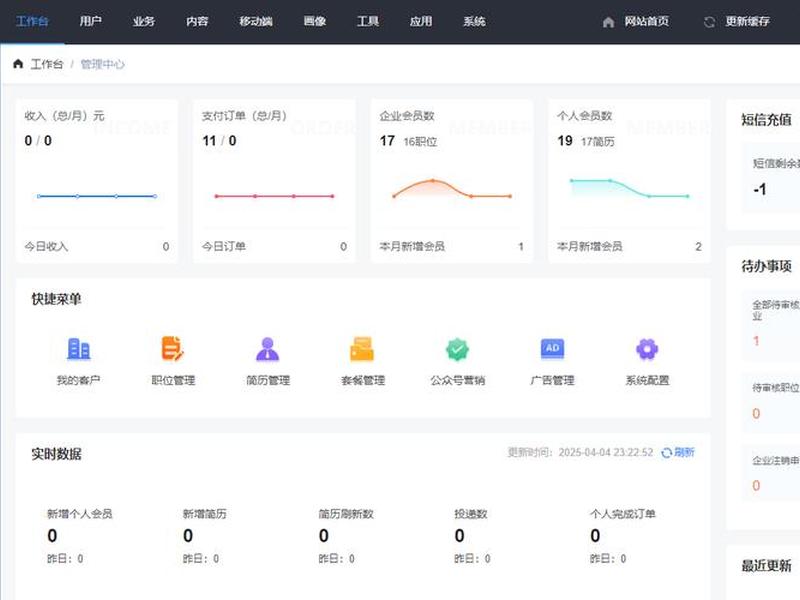Screen dimensions: 800x600
Task: Click the 17简历 count text
Action: tap(597, 142)
